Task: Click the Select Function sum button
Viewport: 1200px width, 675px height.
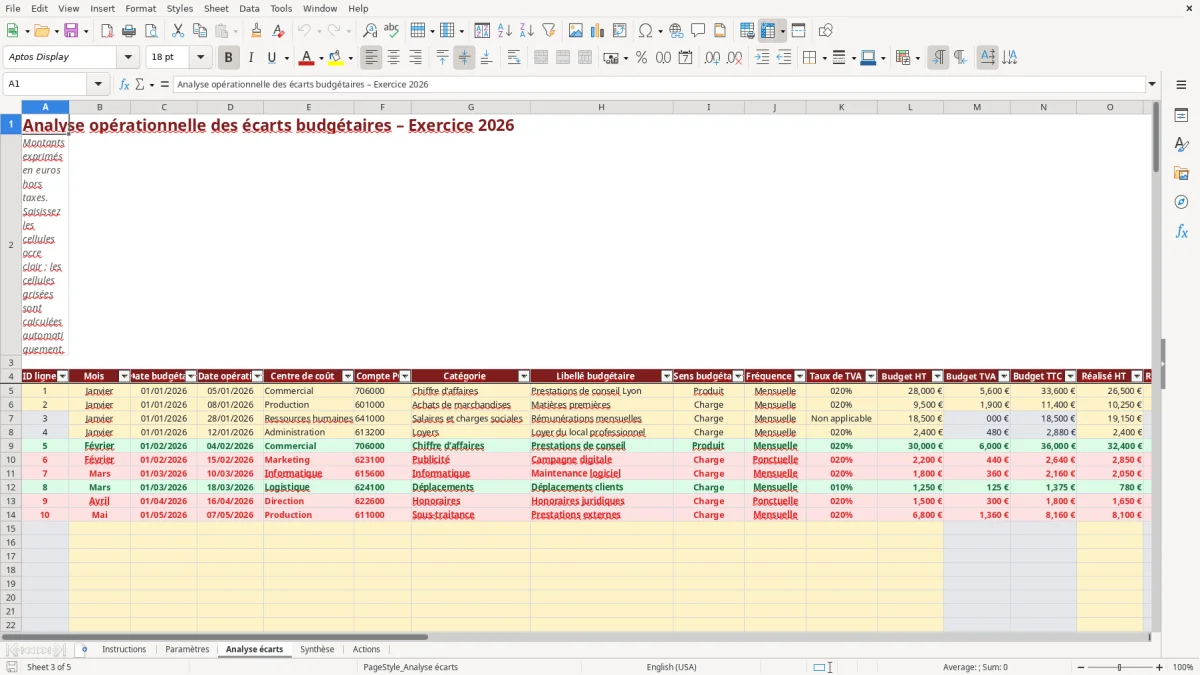Action: [x=139, y=84]
